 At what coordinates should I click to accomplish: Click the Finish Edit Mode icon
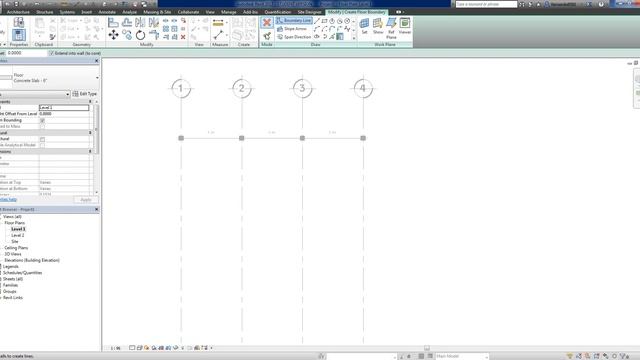coord(267,36)
